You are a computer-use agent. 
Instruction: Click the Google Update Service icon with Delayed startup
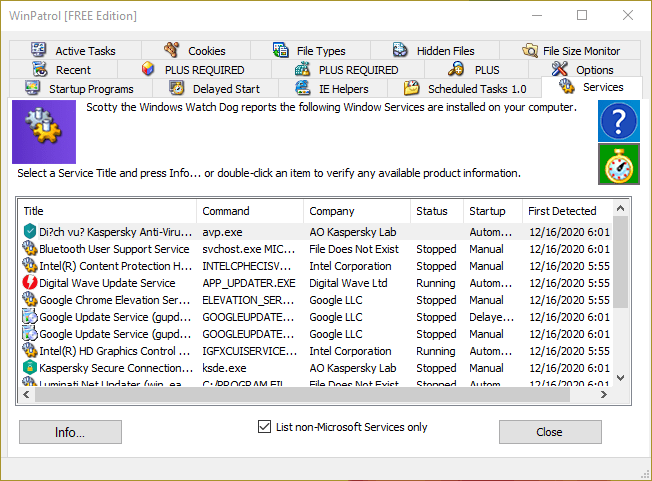[30, 316]
